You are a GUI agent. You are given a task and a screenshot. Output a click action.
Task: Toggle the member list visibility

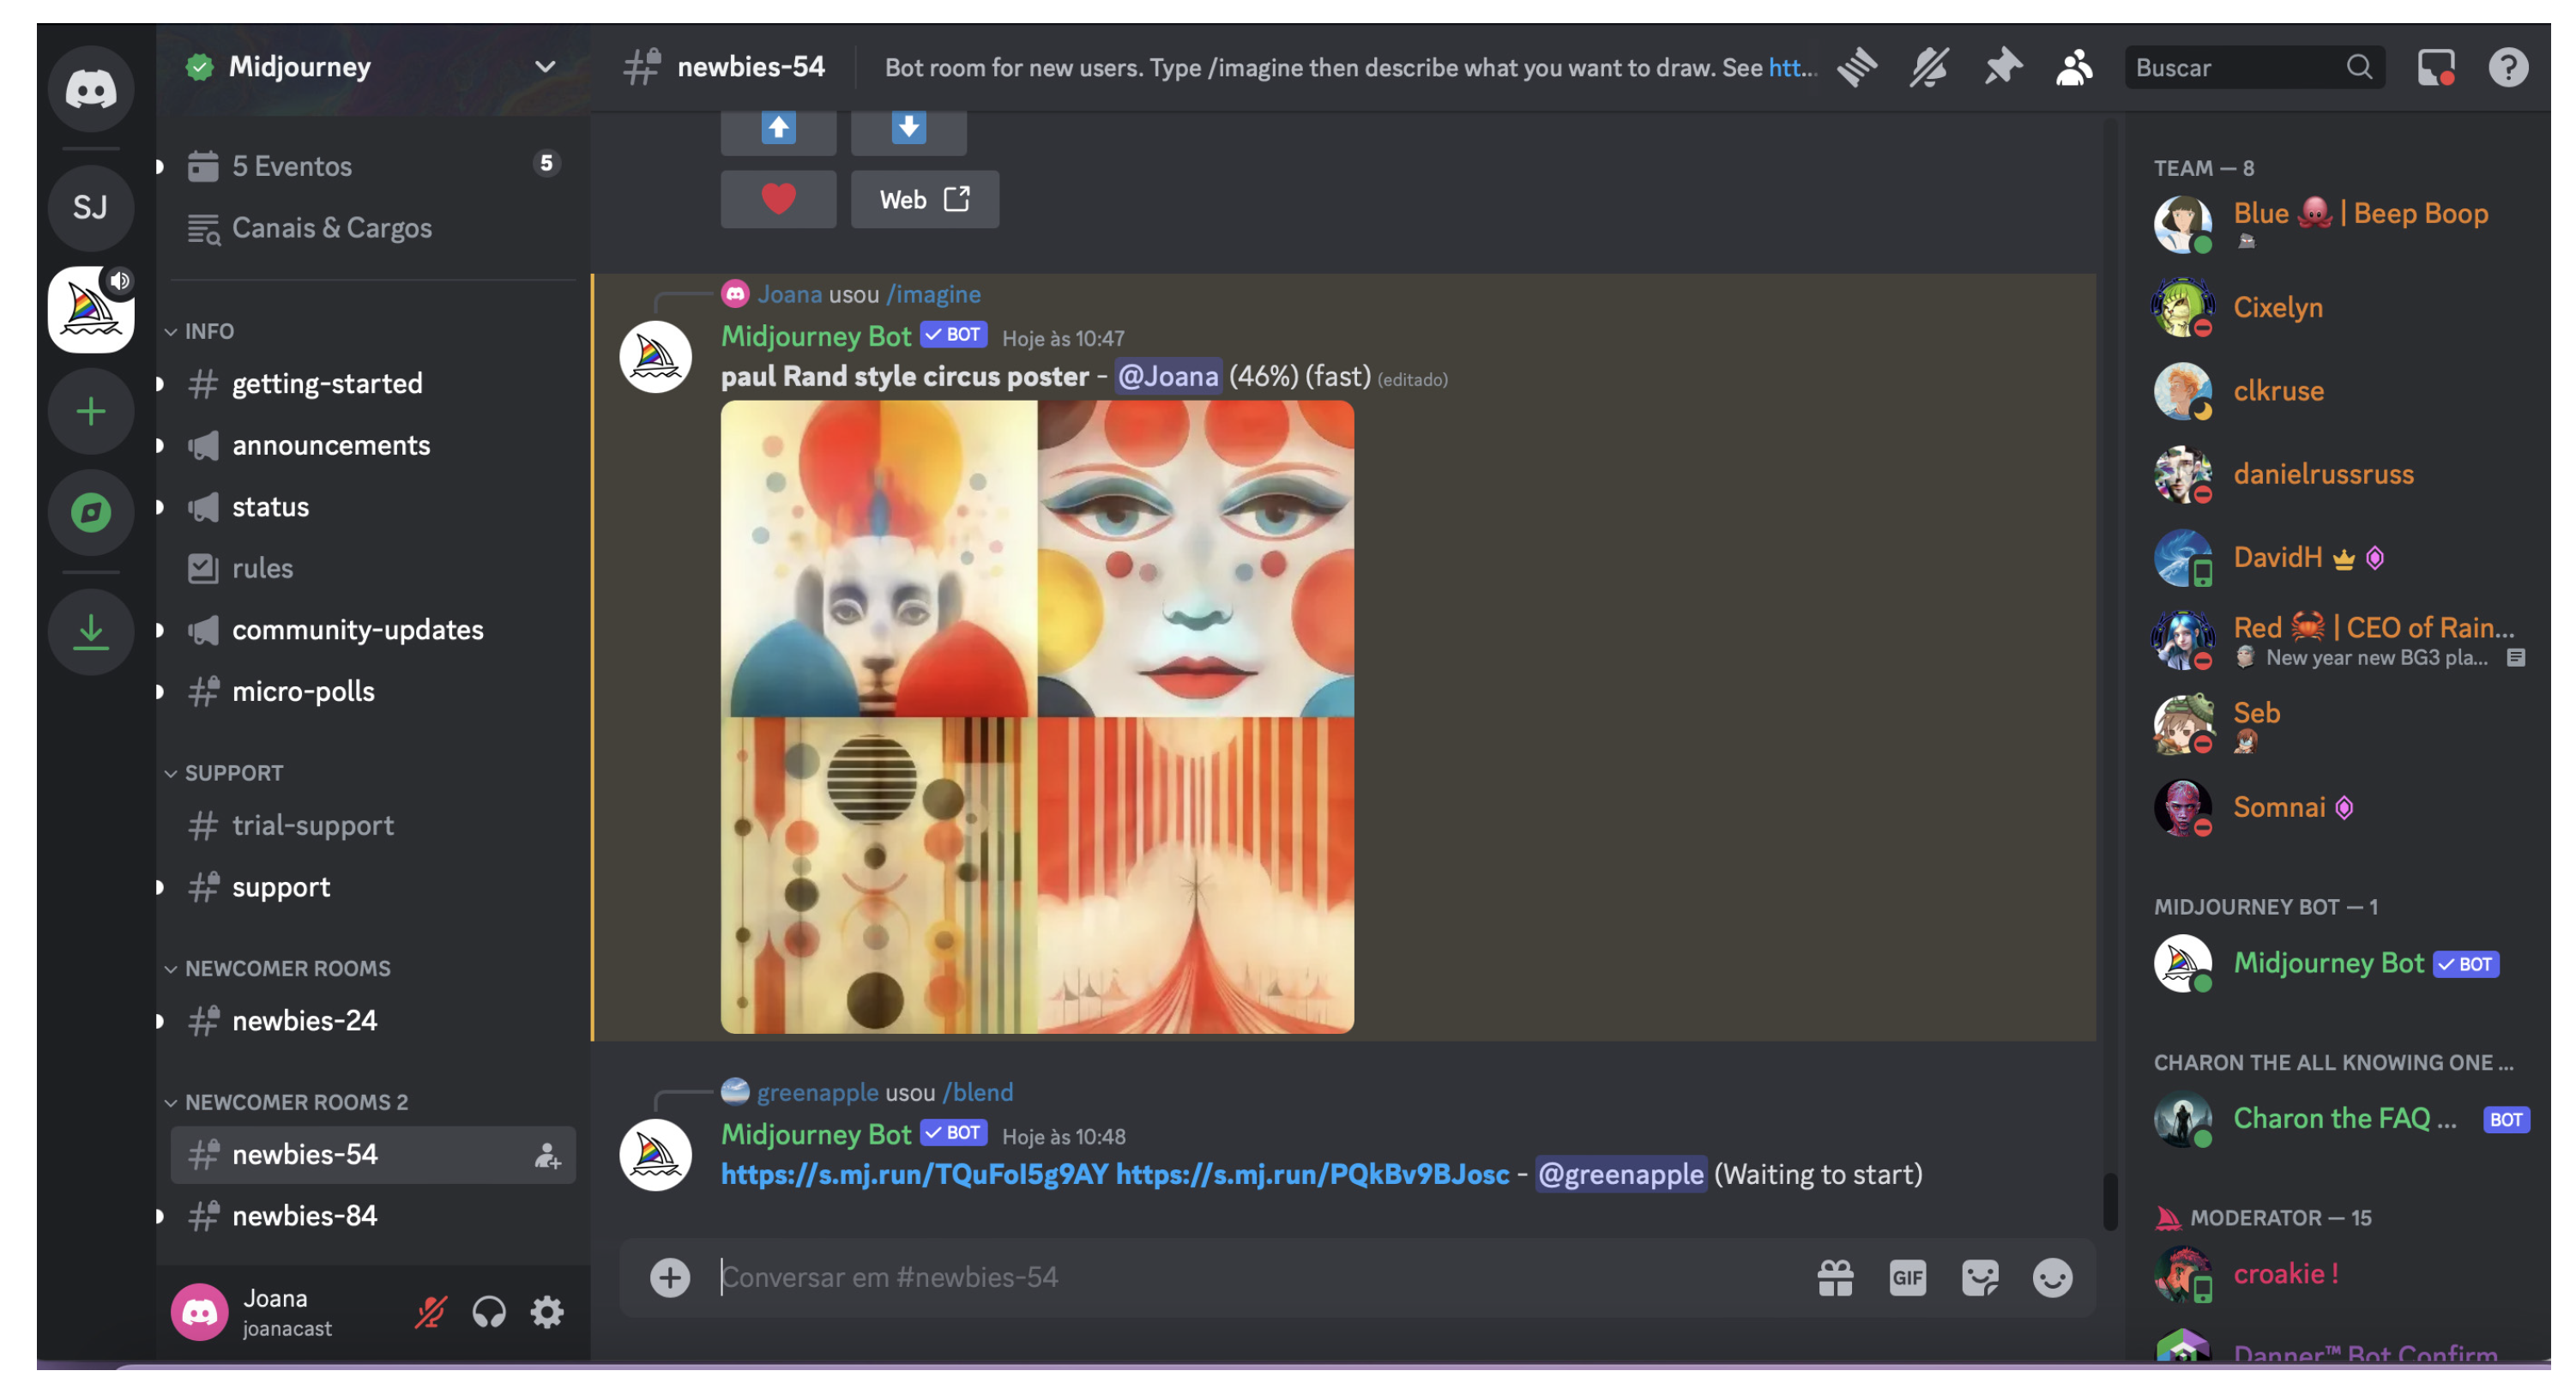2074,67
